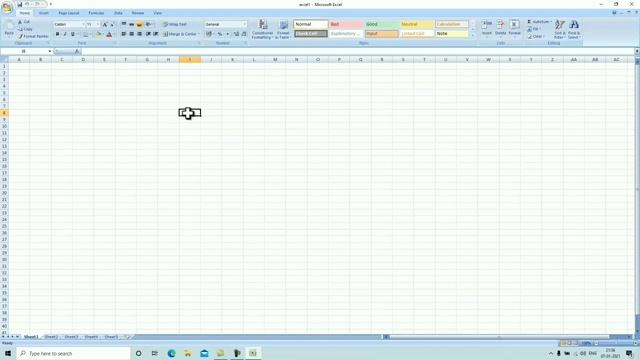Align text right

[x=139, y=34]
